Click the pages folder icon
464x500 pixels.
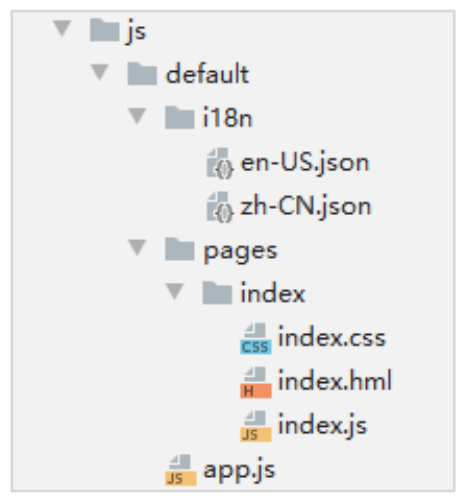pos(180,249)
